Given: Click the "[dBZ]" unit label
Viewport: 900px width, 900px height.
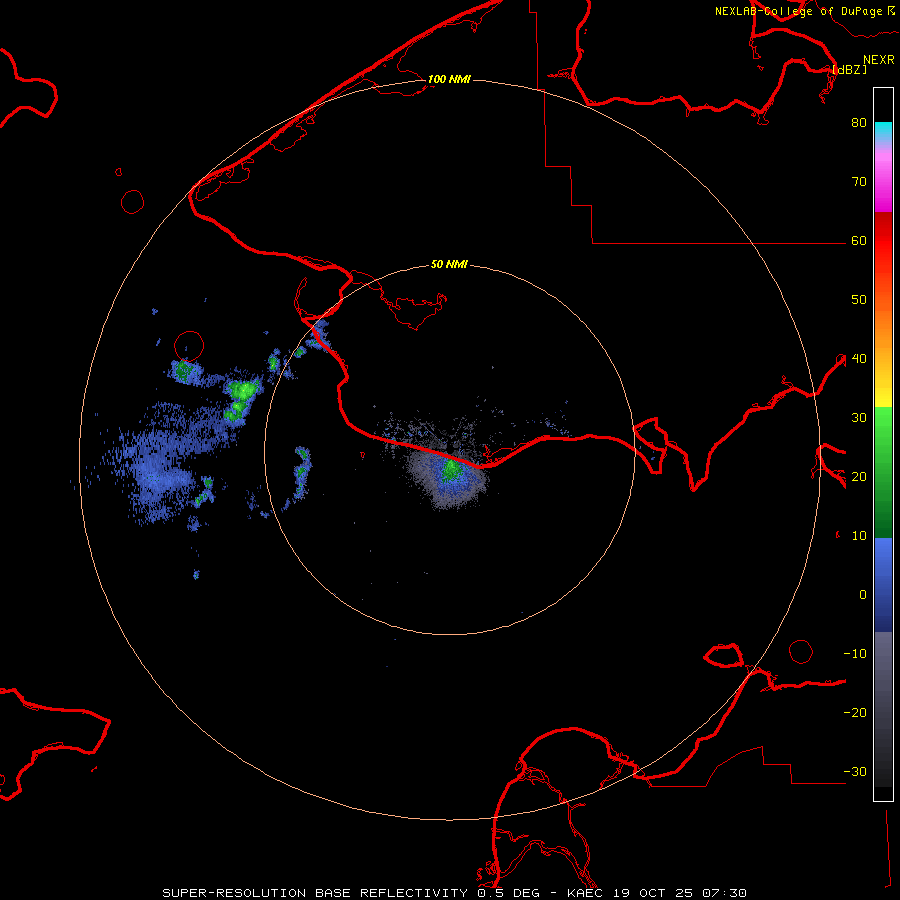Looking at the screenshot, I should click(x=850, y=70).
